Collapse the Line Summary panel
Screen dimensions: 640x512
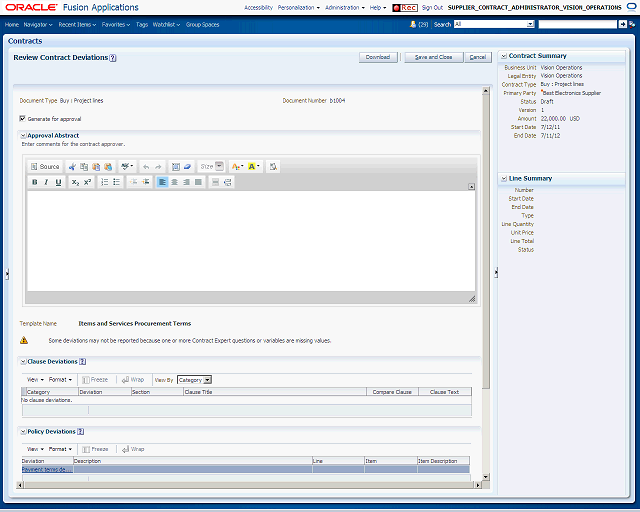[x=504, y=178]
